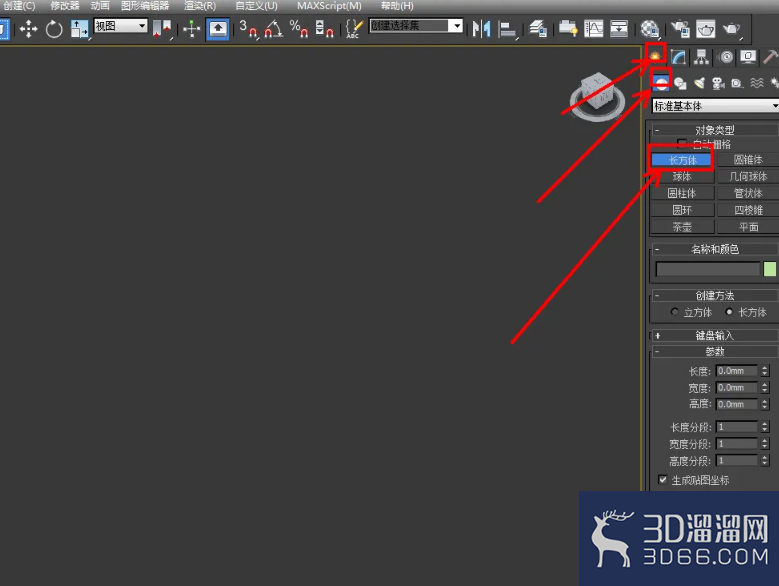Open Edit Named Selection Sets
The width and height of the screenshot is (779, 586).
(353, 29)
